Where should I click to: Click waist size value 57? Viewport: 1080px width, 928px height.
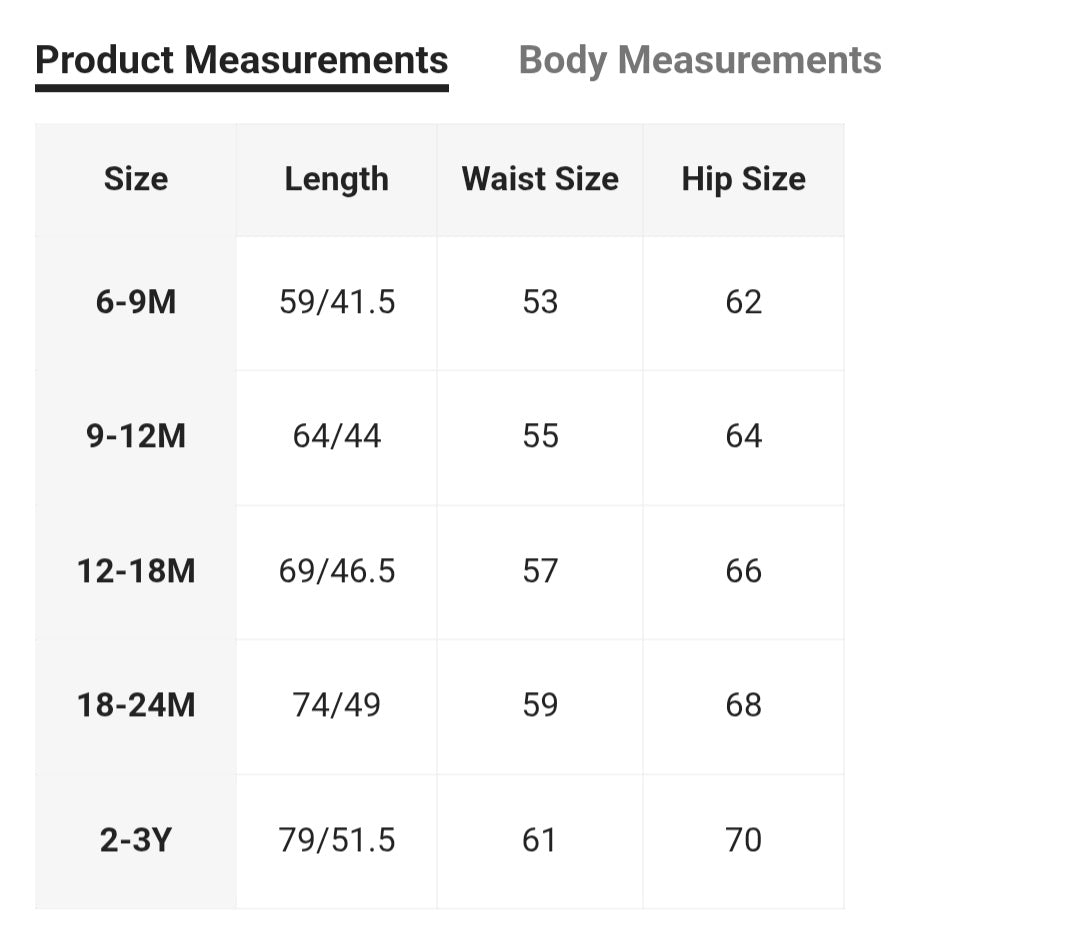540,571
